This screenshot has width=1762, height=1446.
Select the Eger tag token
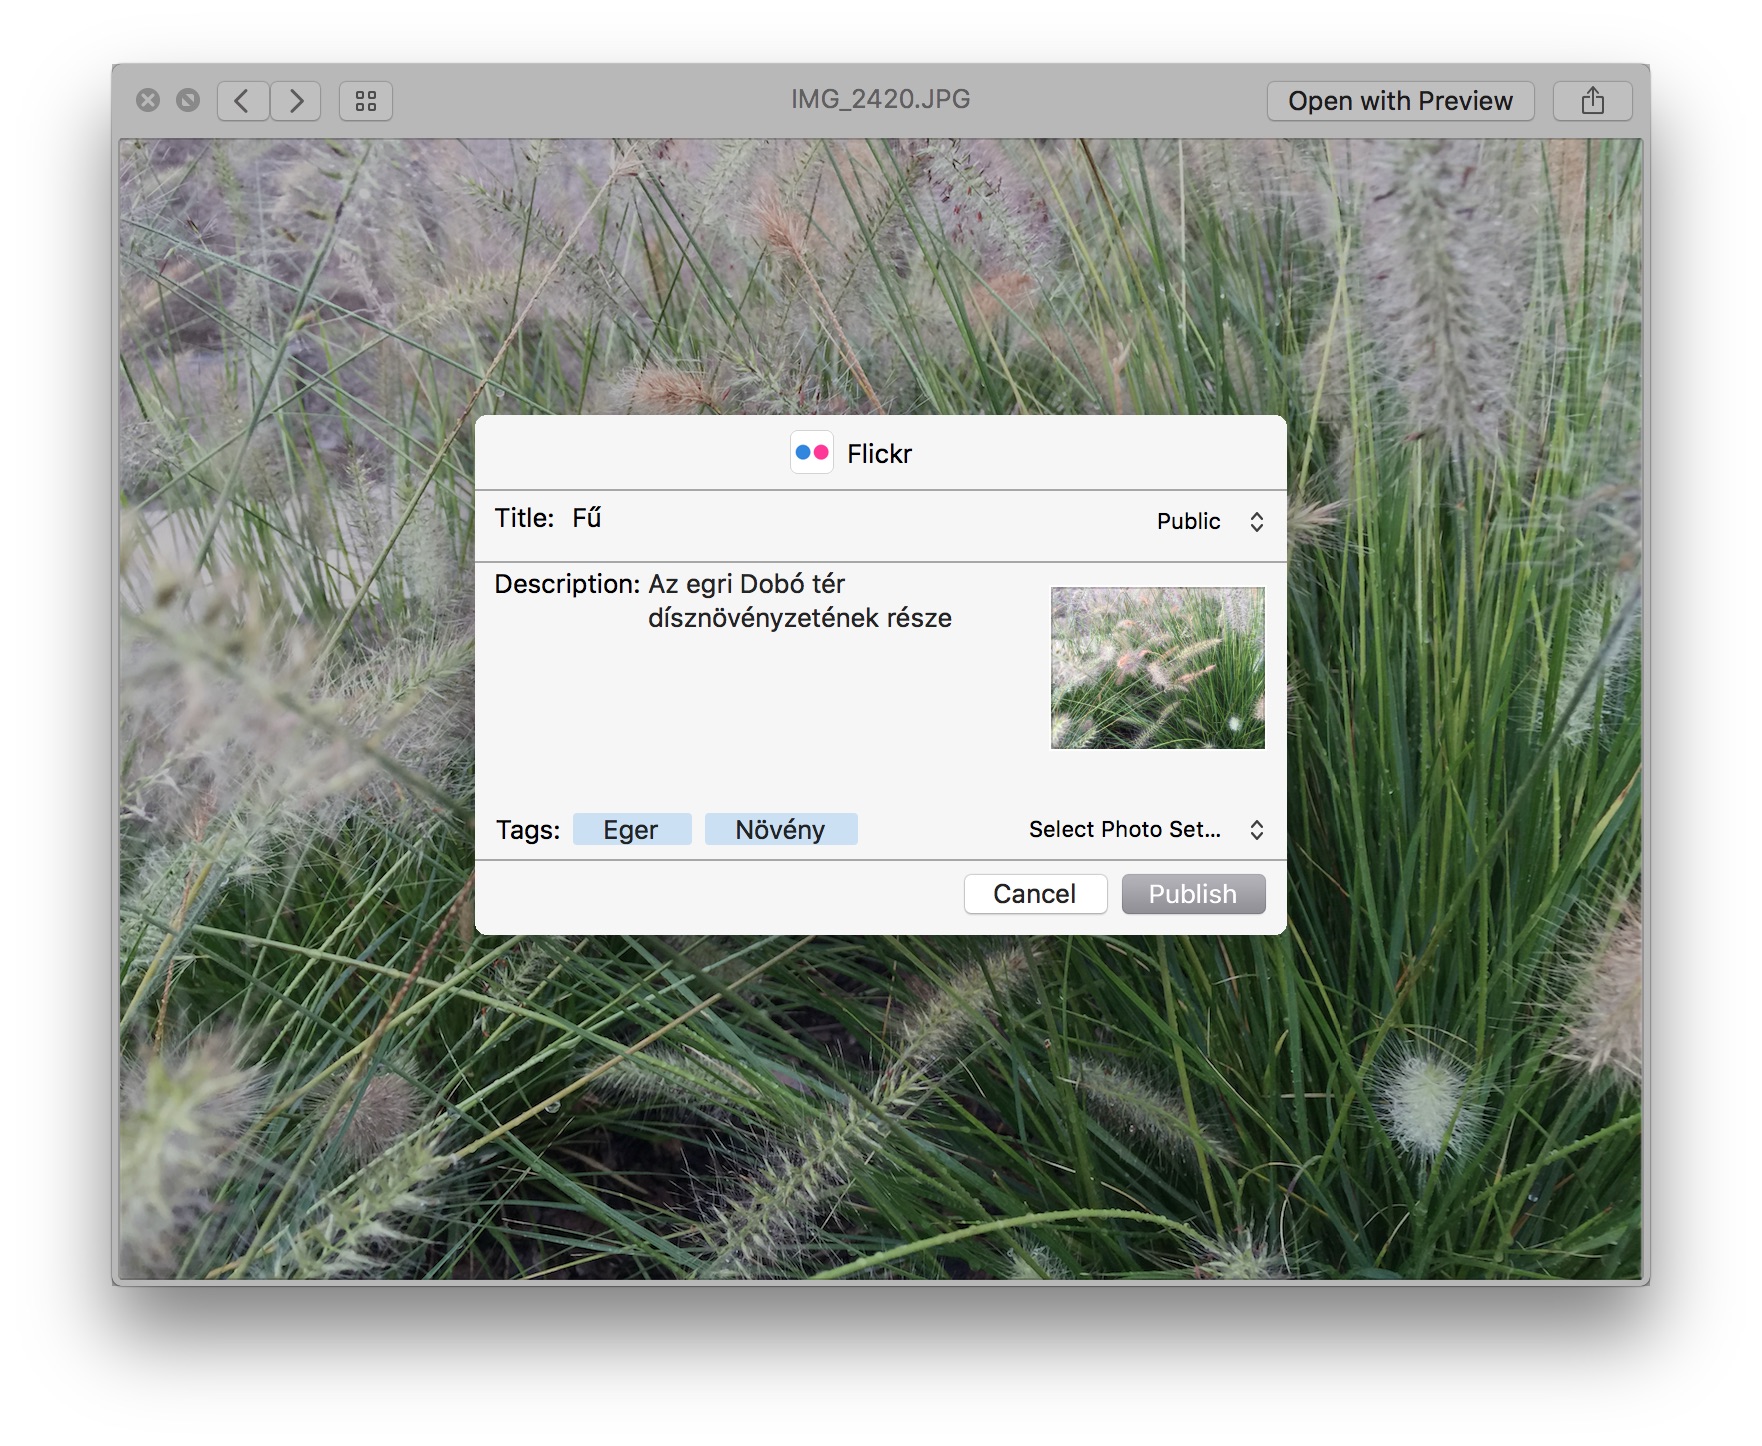(632, 830)
